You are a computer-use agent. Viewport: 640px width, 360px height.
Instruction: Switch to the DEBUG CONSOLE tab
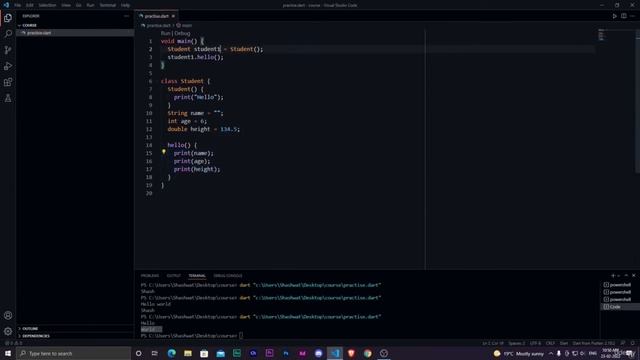[228, 276]
